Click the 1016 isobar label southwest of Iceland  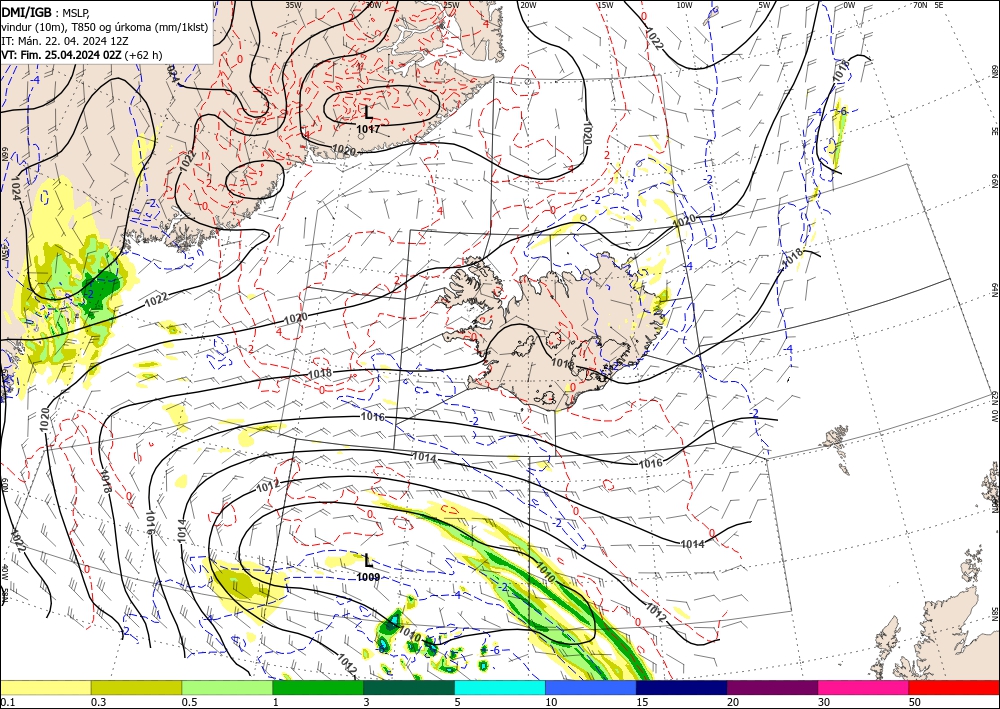pos(372,417)
